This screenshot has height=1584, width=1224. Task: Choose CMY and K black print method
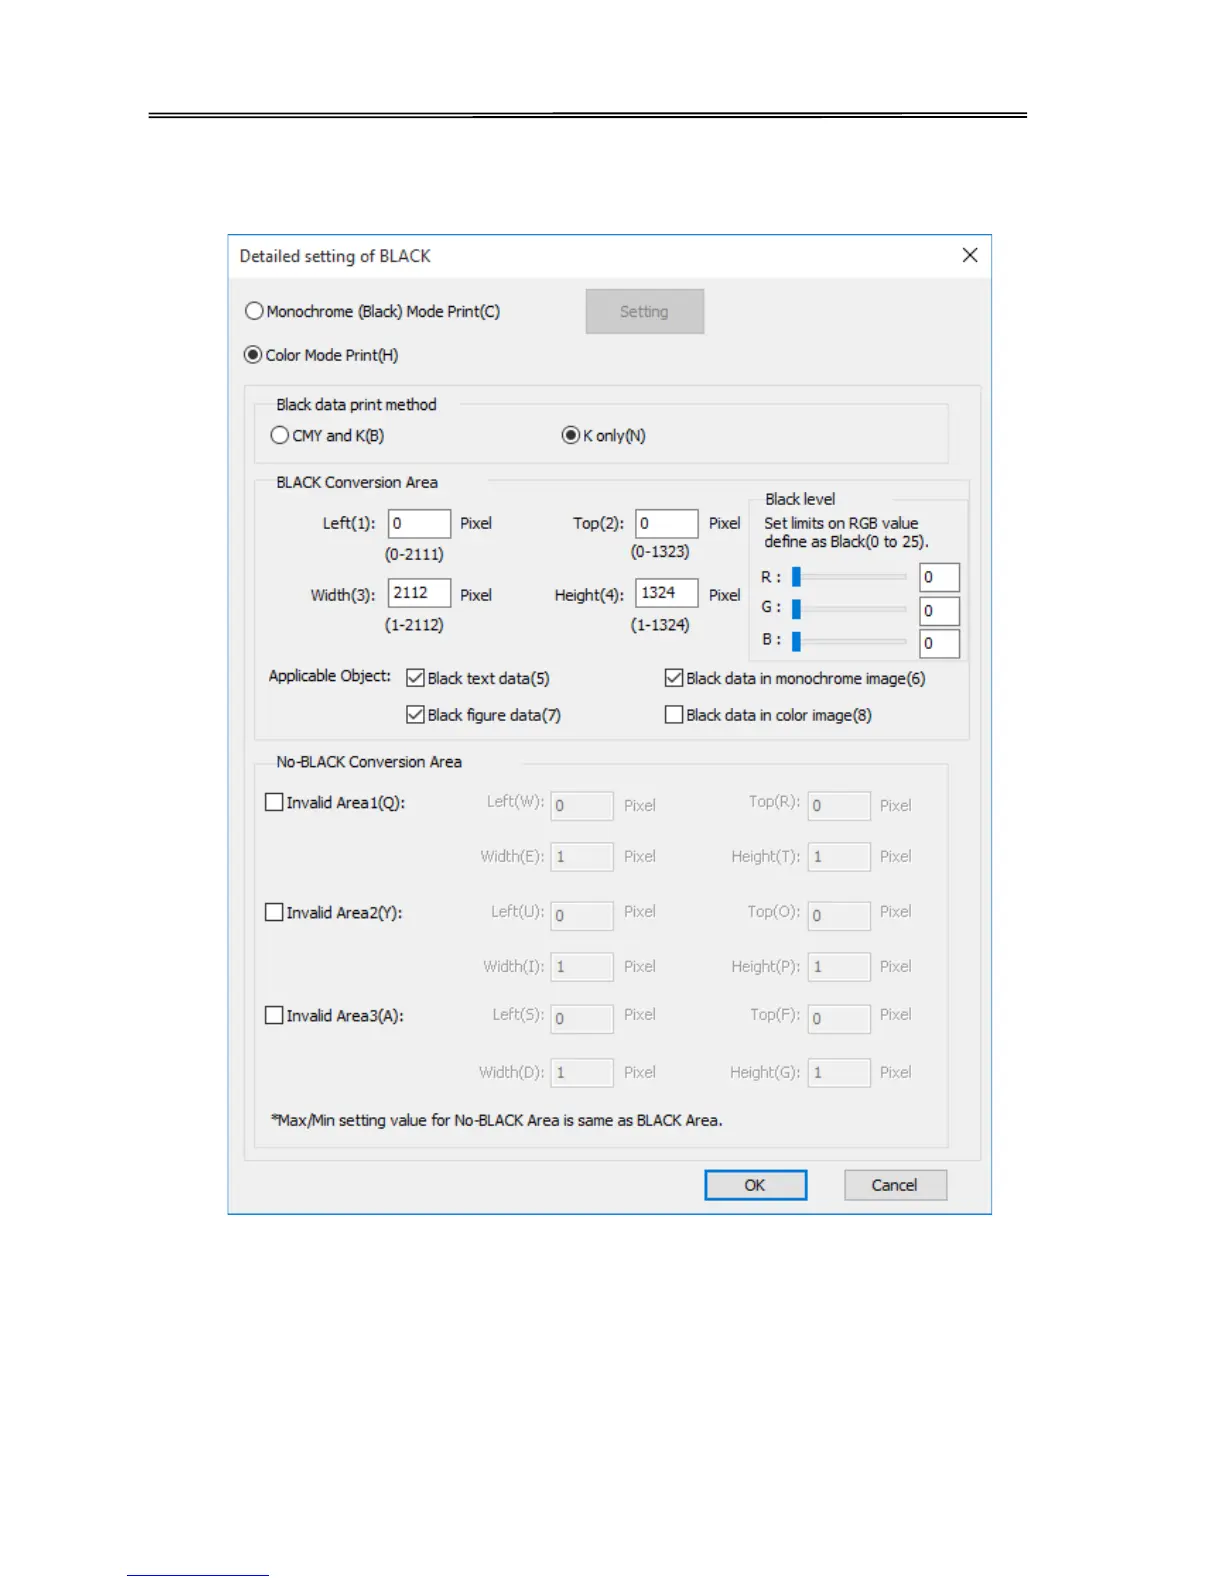280,435
